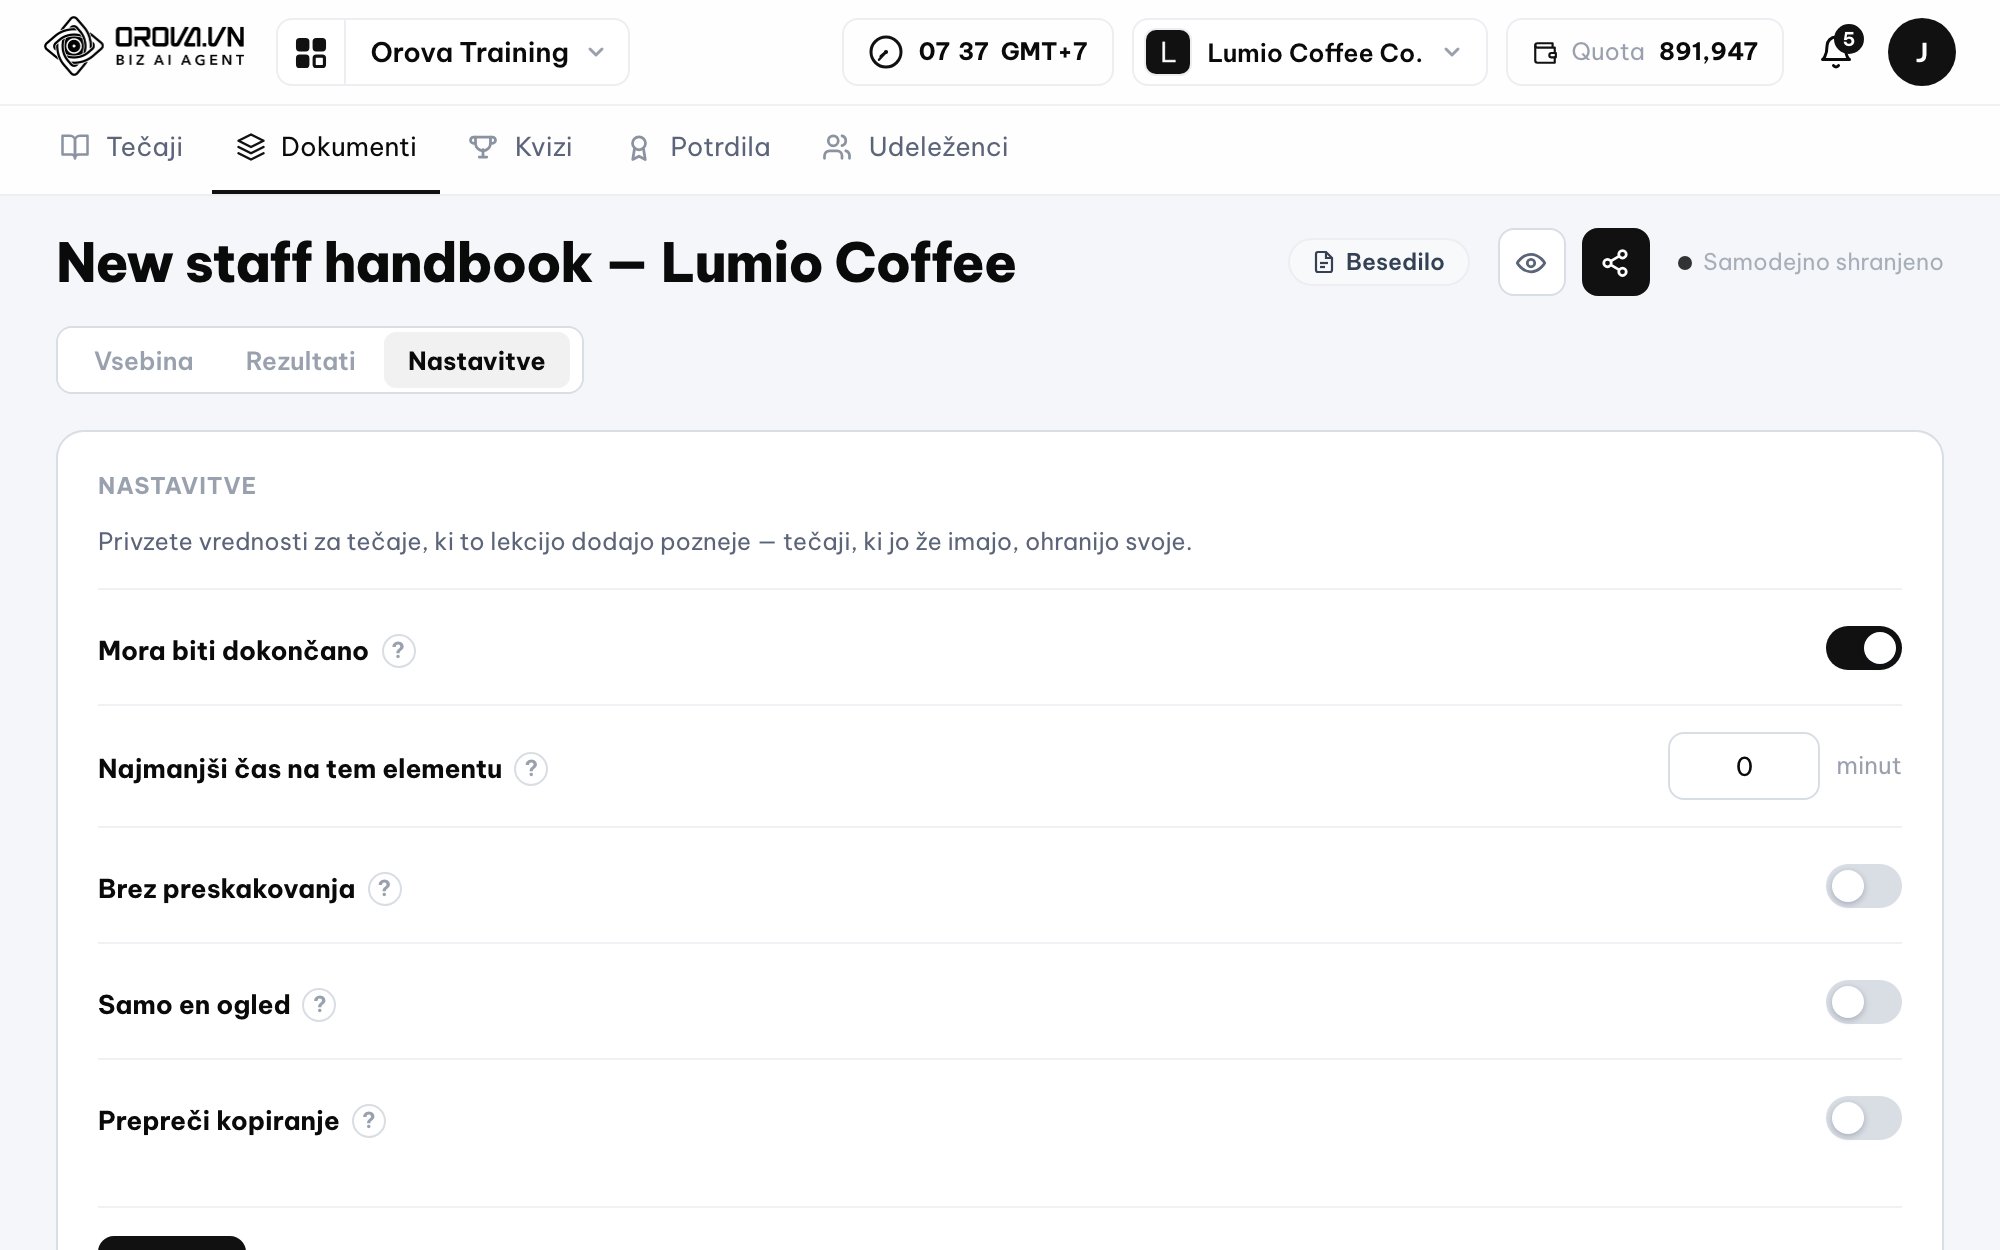Preview with the eye icon button
2000x1250 pixels.
1531,262
